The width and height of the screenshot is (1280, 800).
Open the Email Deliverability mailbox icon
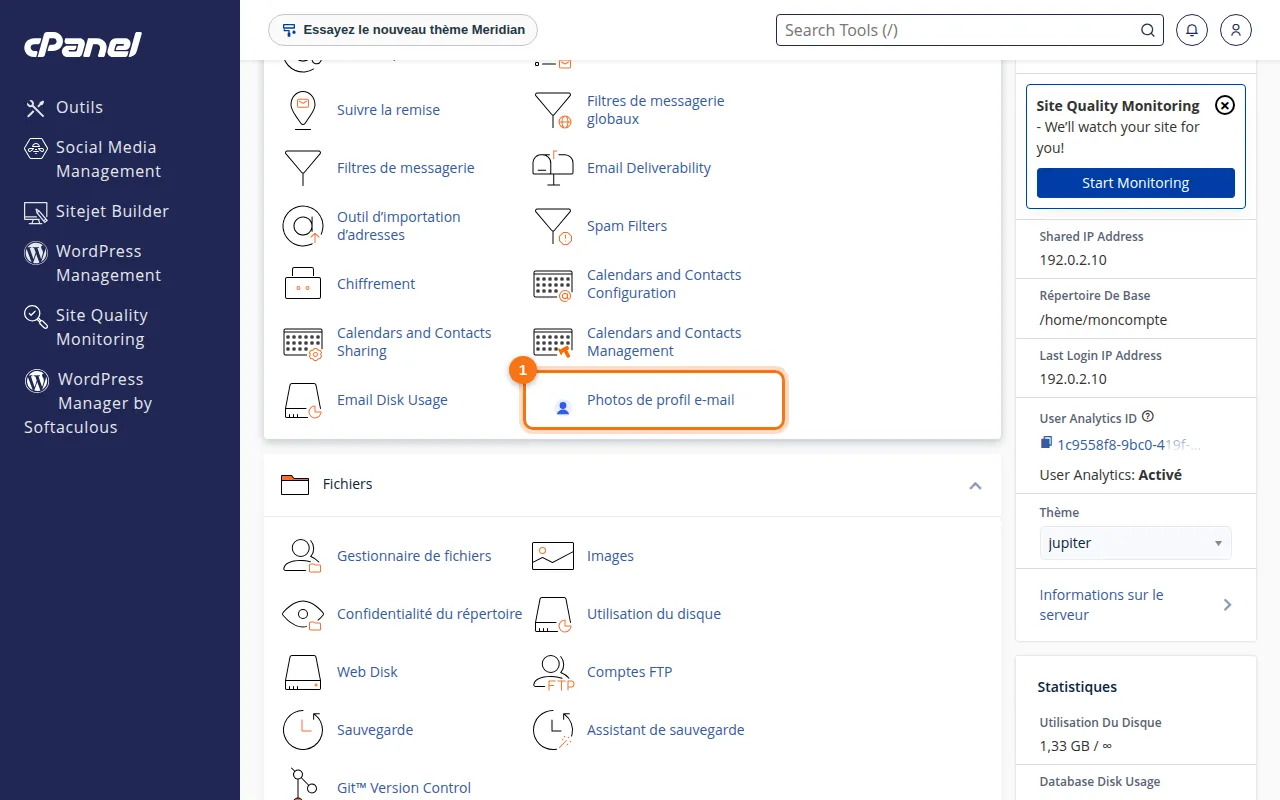coord(553,168)
